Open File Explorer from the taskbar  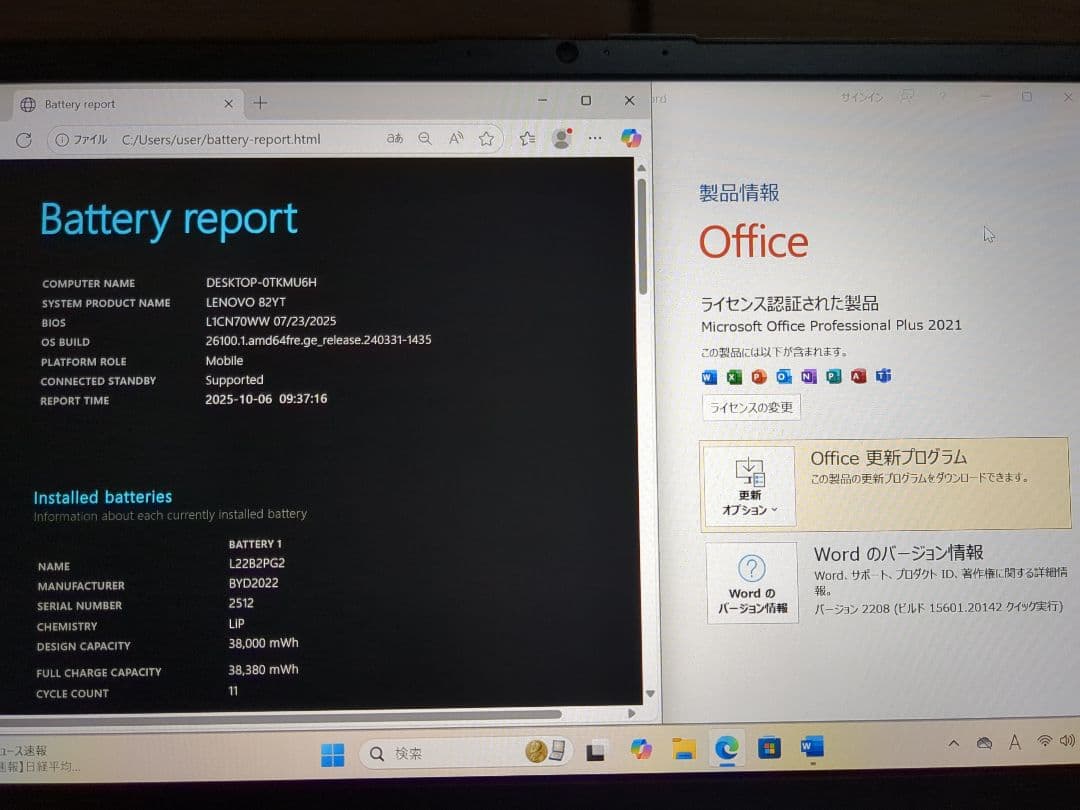coord(684,748)
